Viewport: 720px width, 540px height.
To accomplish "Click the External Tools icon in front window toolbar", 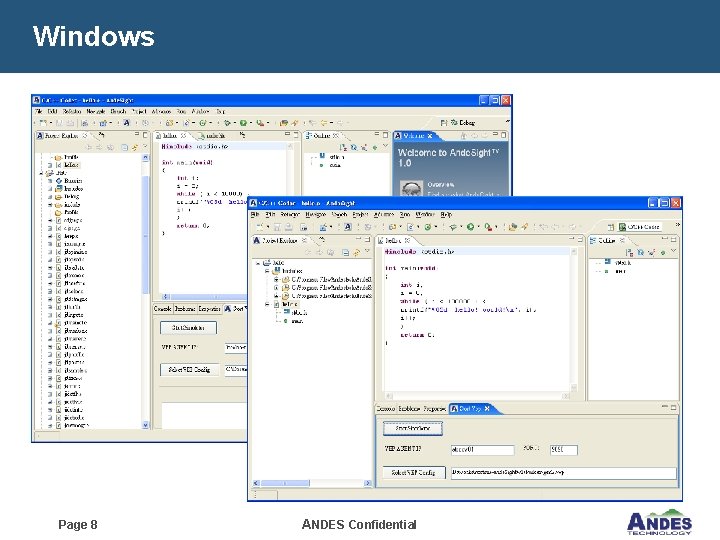I will pos(488,227).
